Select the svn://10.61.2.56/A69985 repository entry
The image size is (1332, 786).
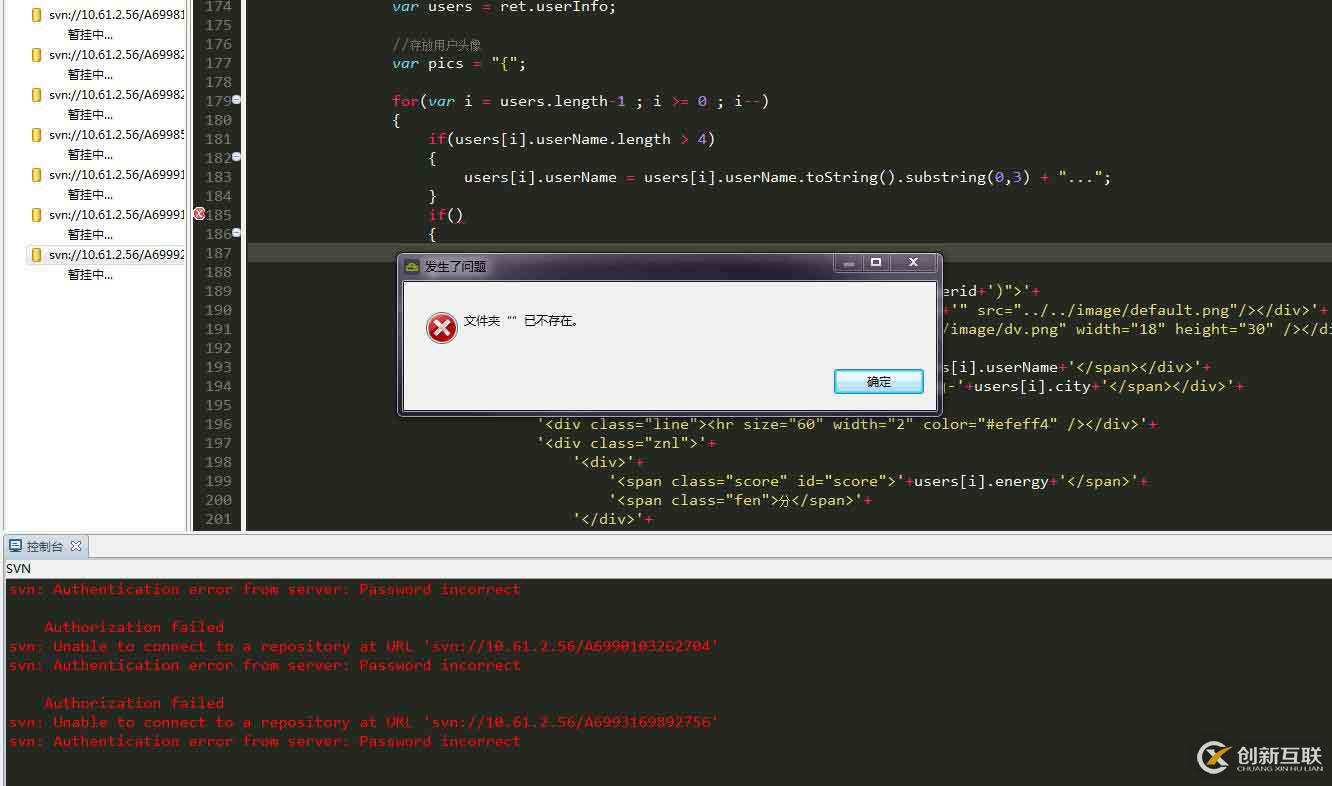(x=116, y=135)
